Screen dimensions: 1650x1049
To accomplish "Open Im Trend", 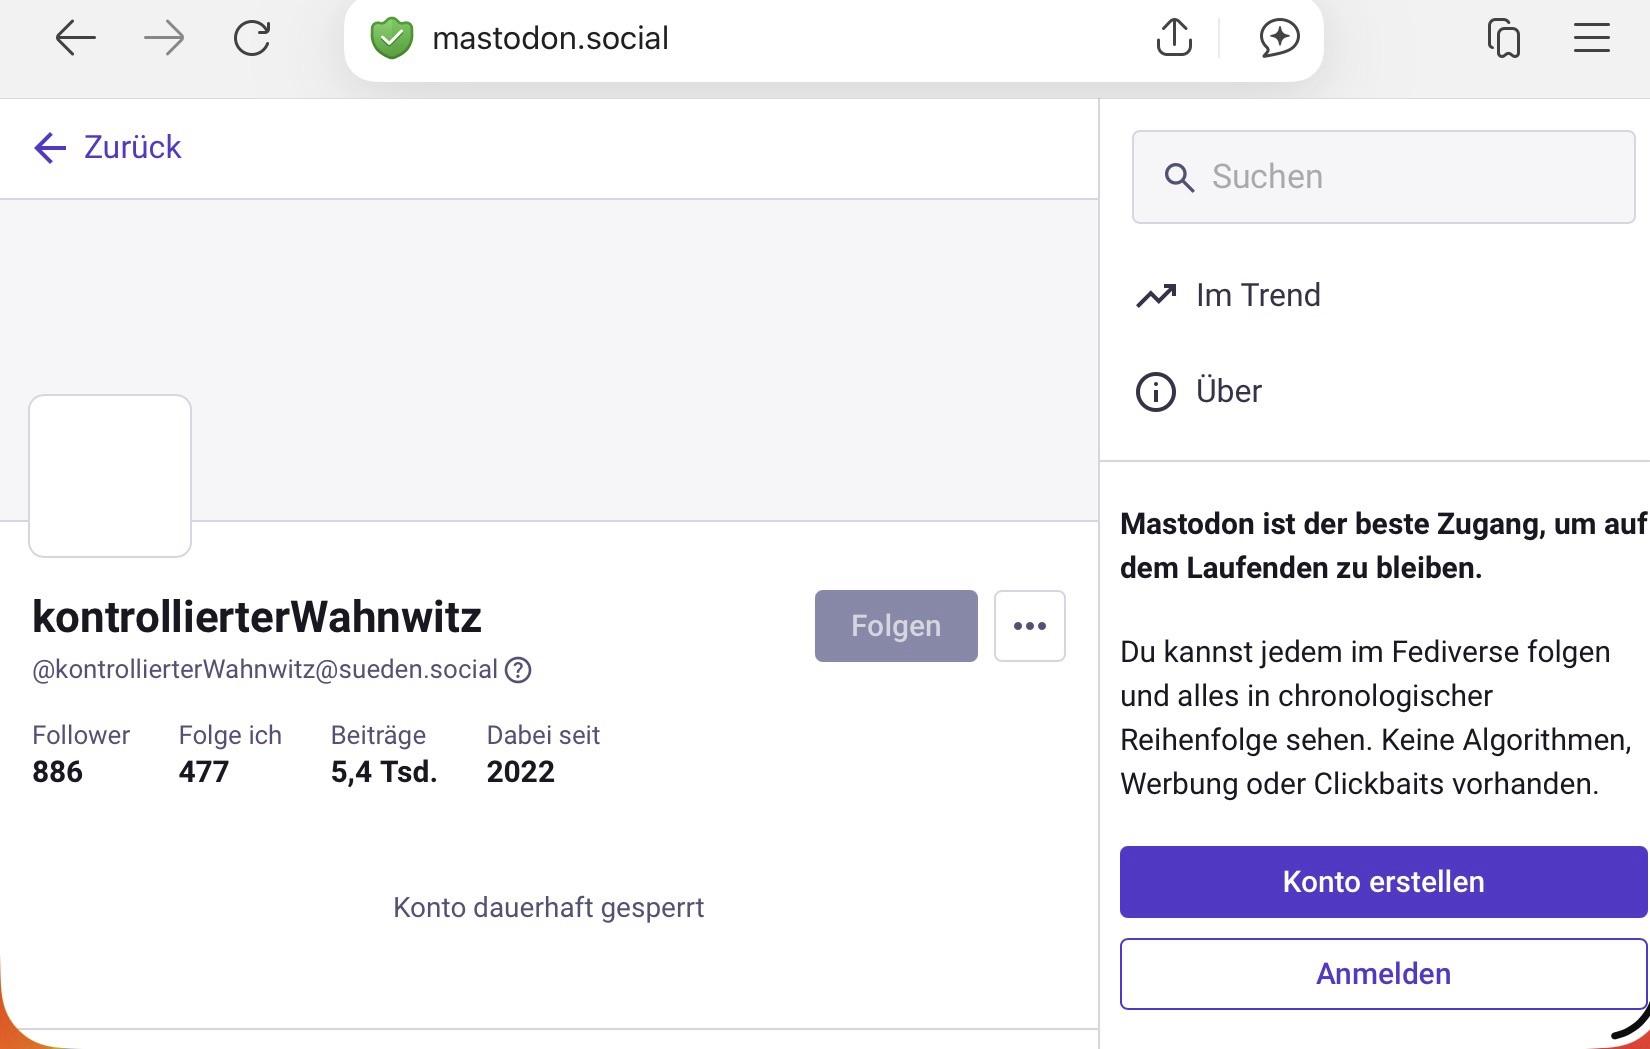I will [1228, 295].
